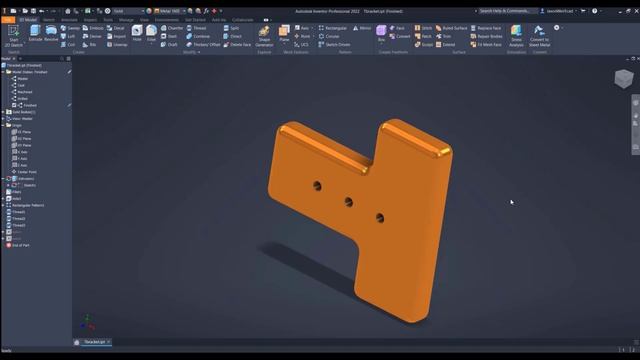Collapse the Model States folder
The image size is (640, 360).
pyautogui.click(x=3, y=72)
